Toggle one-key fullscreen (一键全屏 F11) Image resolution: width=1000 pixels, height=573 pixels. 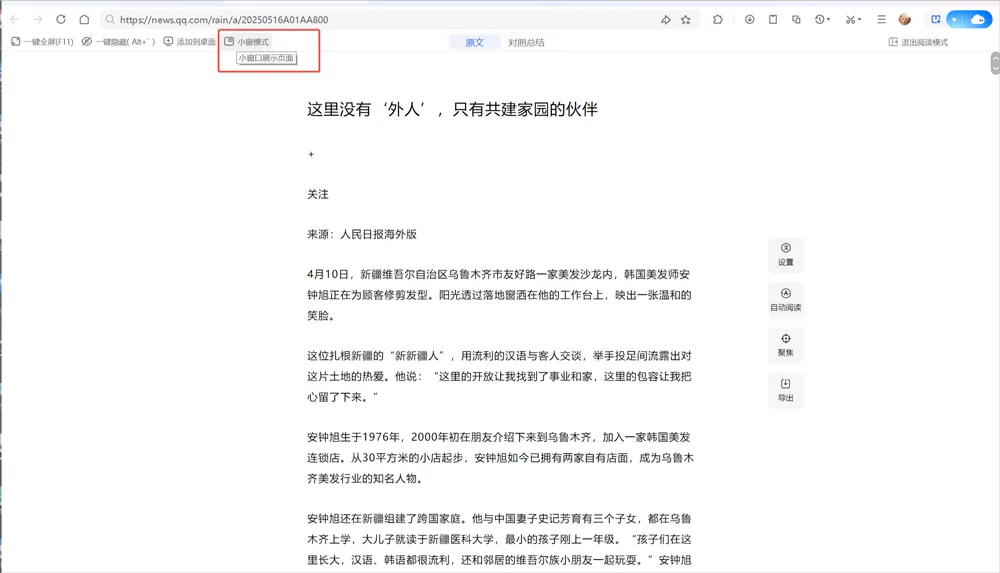pyautogui.click(x=42, y=41)
